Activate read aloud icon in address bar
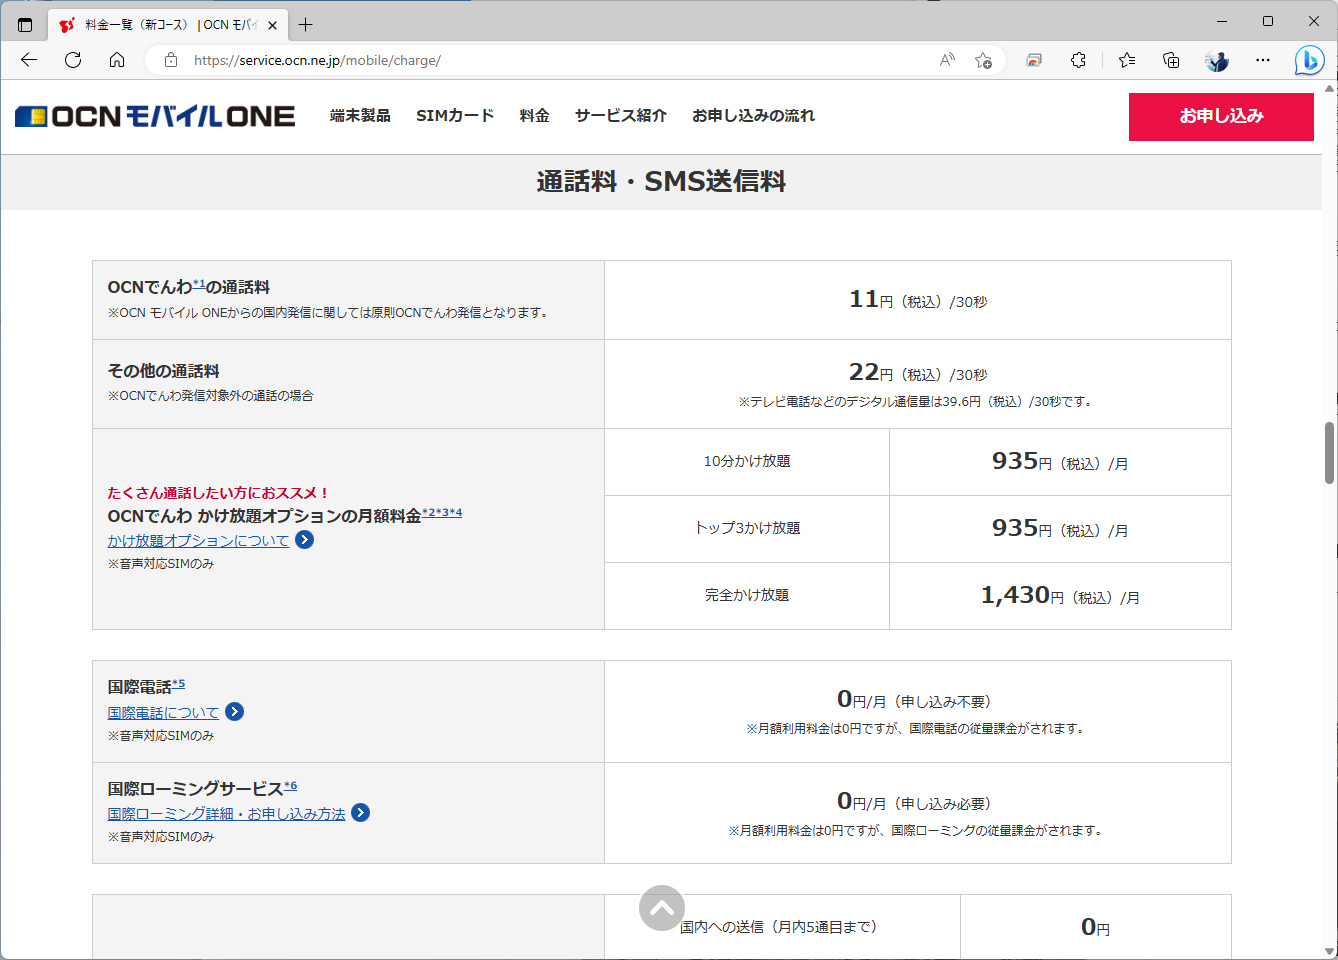 [947, 60]
